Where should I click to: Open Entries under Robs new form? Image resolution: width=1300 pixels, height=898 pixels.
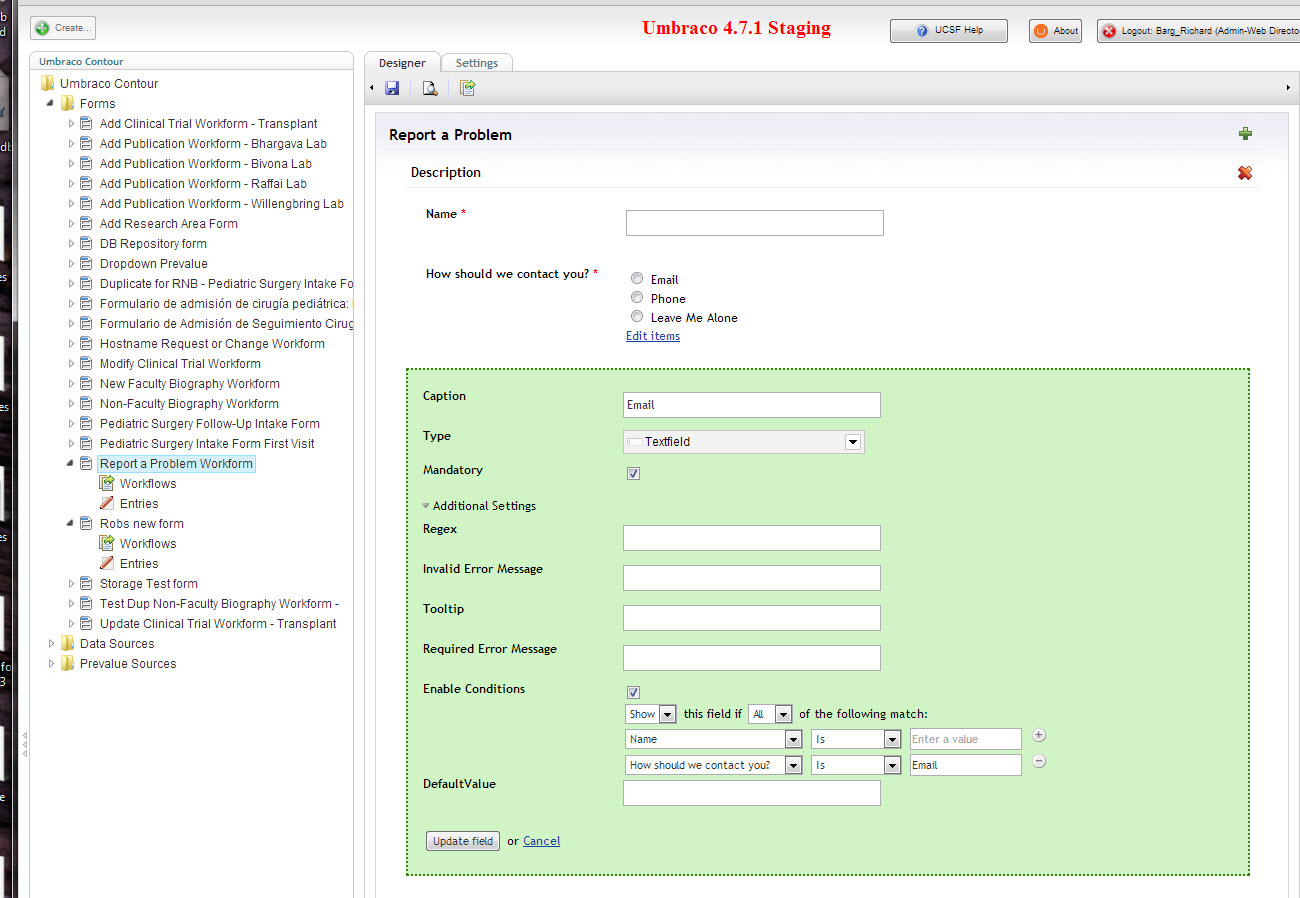138,564
